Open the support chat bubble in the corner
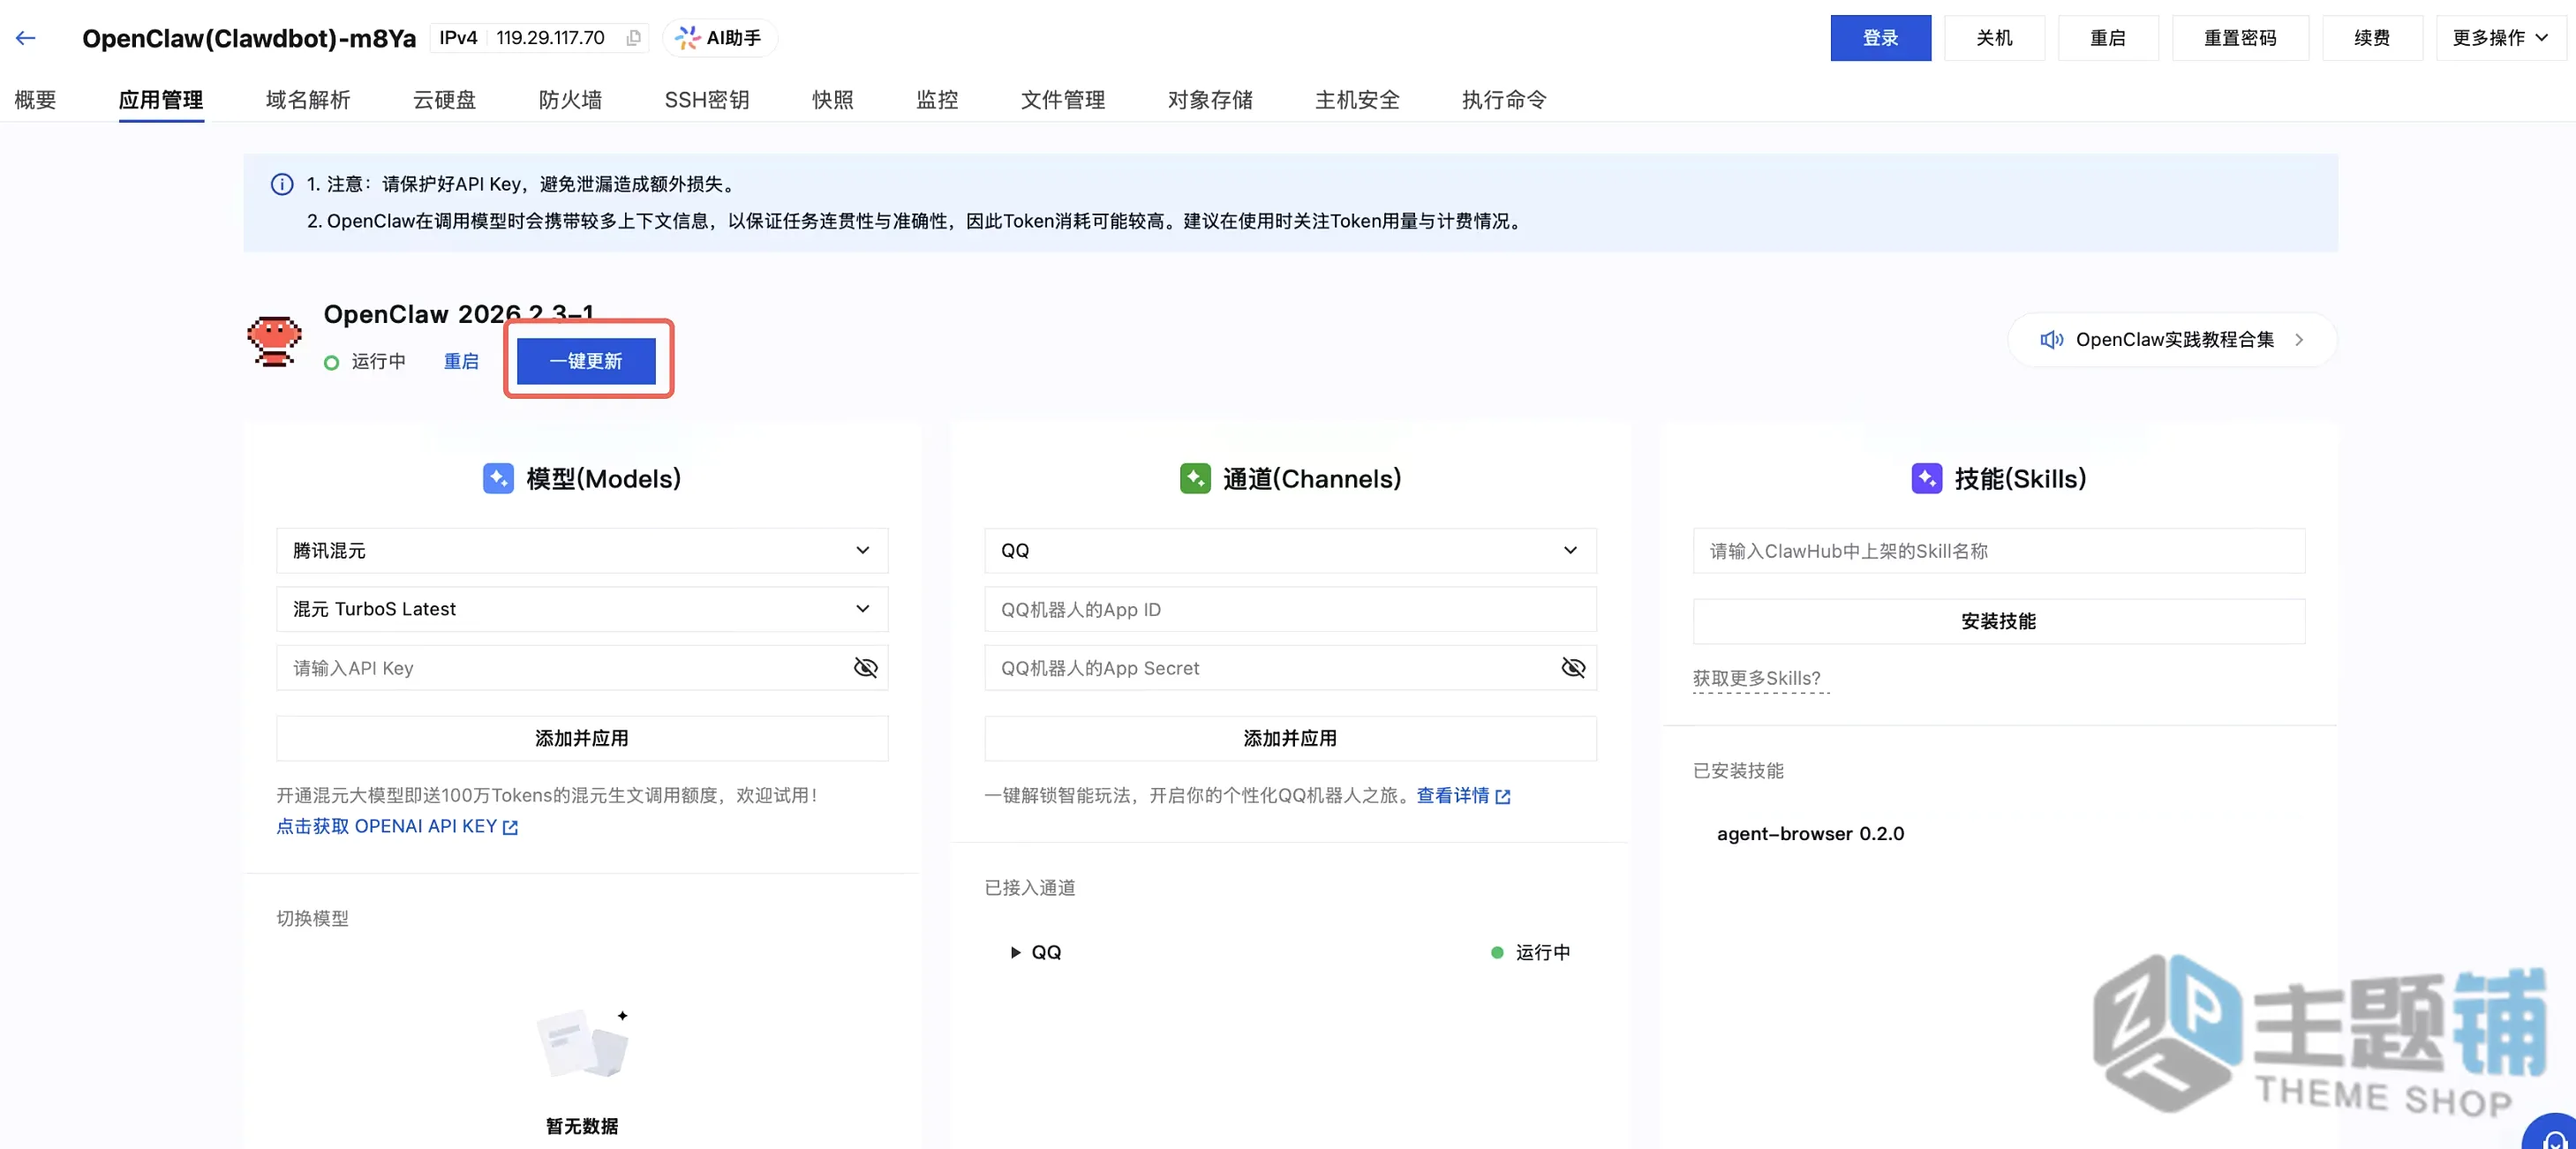 (x=2553, y=1135)
